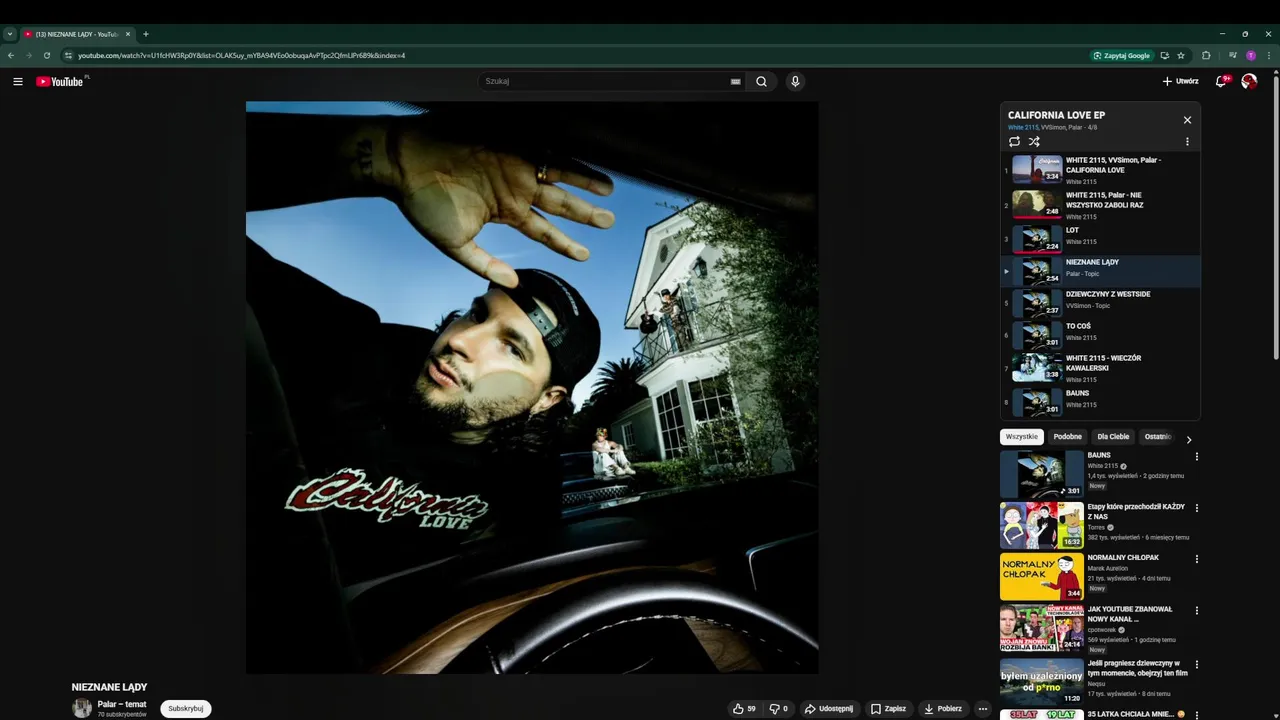Screen dimensions: 1280x720
Task: Close the NIEZNANE LĄDY tab
Action: (x=128, y=34)
